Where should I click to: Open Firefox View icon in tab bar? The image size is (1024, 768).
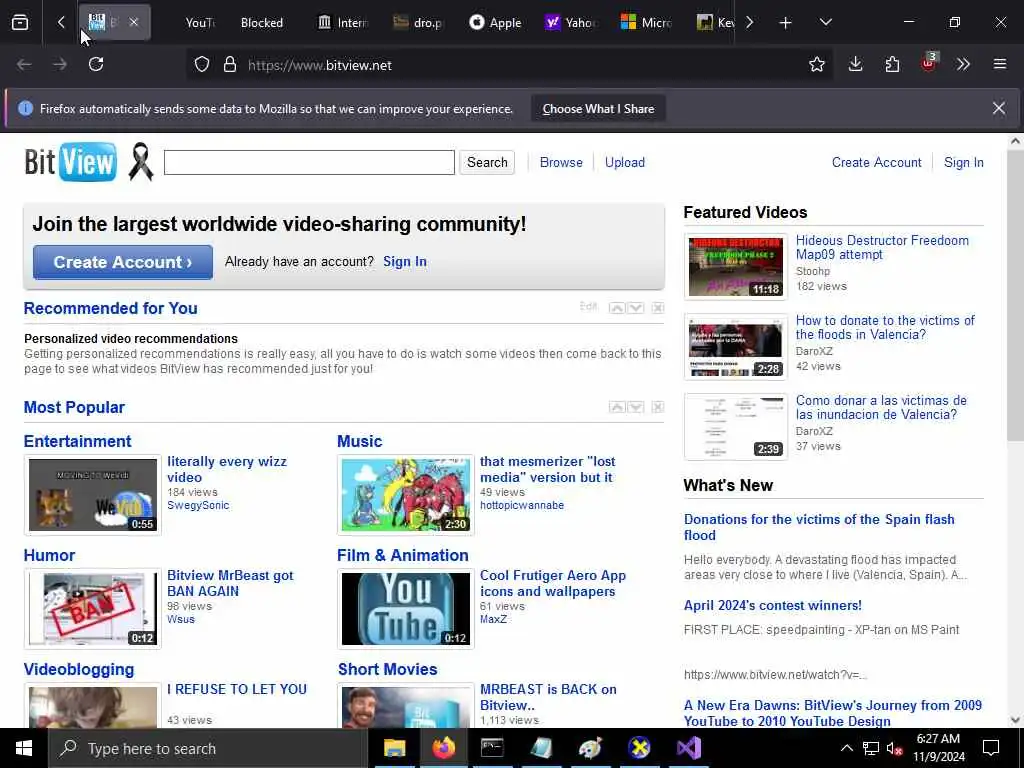[20, 23]
